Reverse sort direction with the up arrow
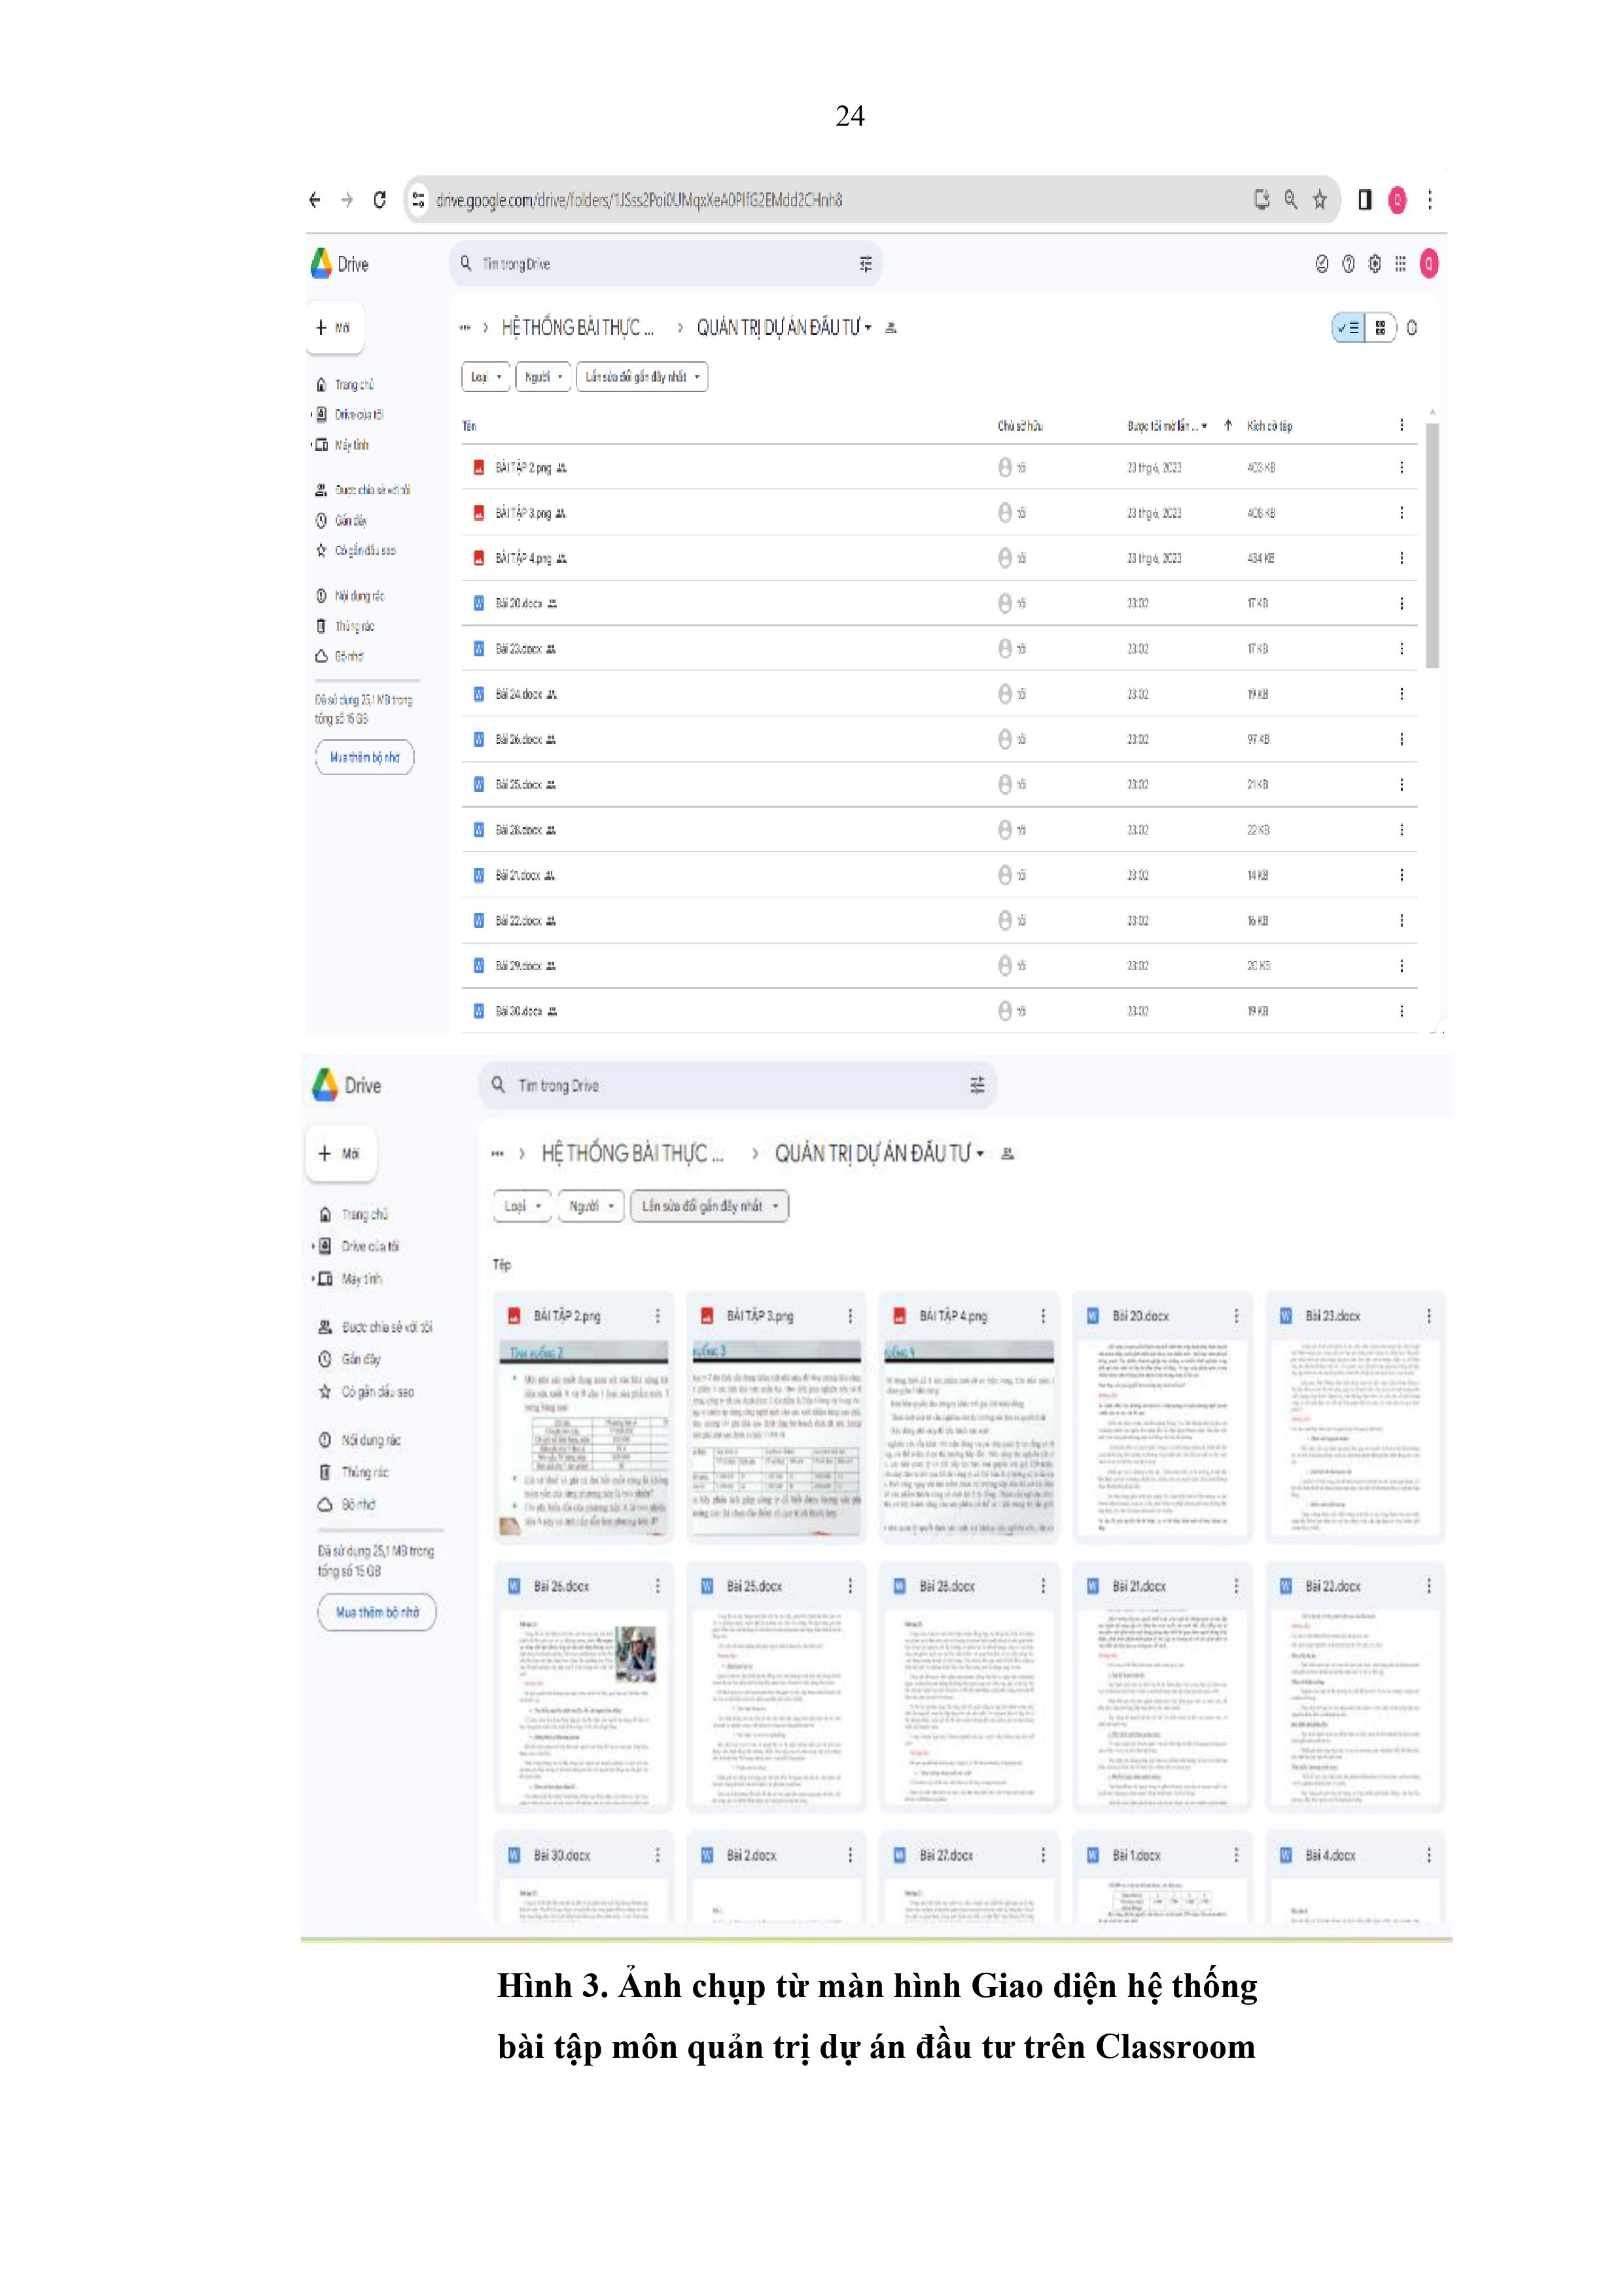Viewport: 1624px width, 2296px height. coord(1228,425)
